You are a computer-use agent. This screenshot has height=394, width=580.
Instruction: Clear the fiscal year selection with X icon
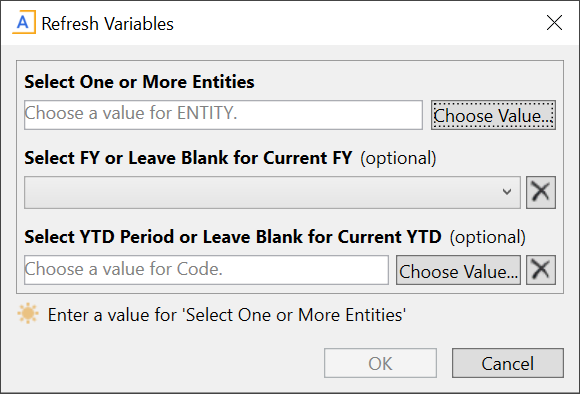541,192
